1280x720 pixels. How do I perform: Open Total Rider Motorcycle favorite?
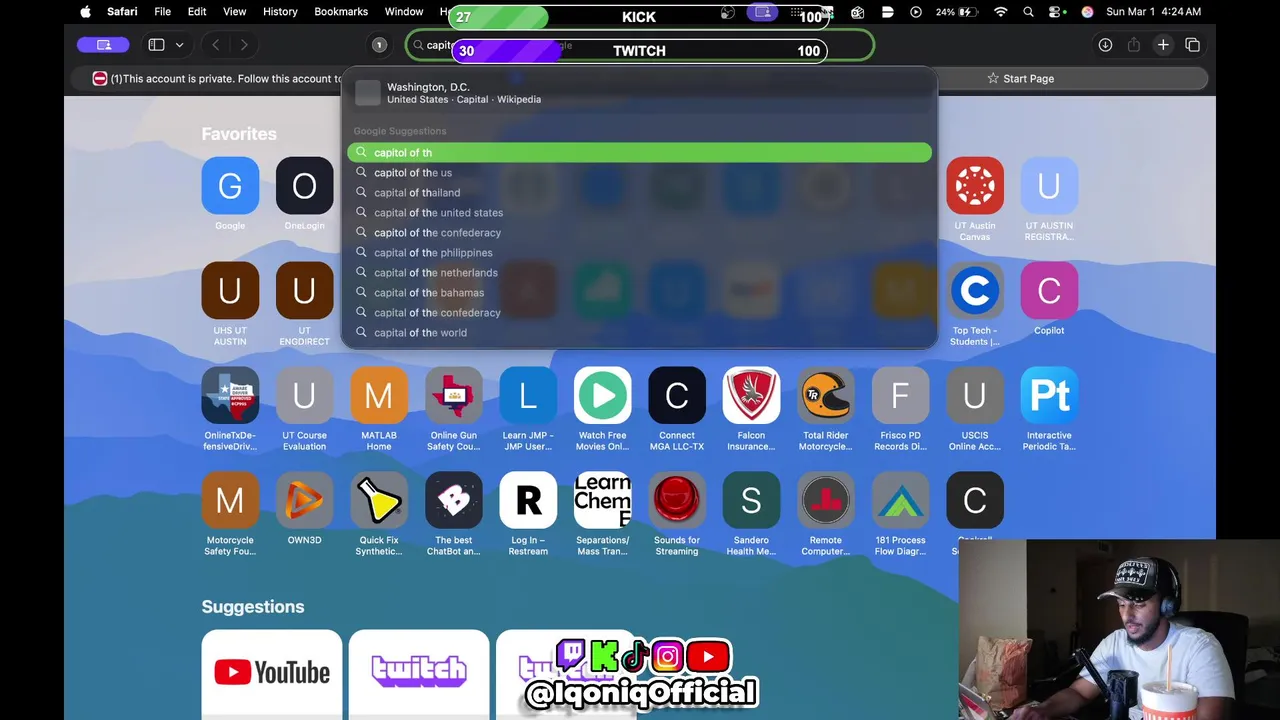coord(826,396)
